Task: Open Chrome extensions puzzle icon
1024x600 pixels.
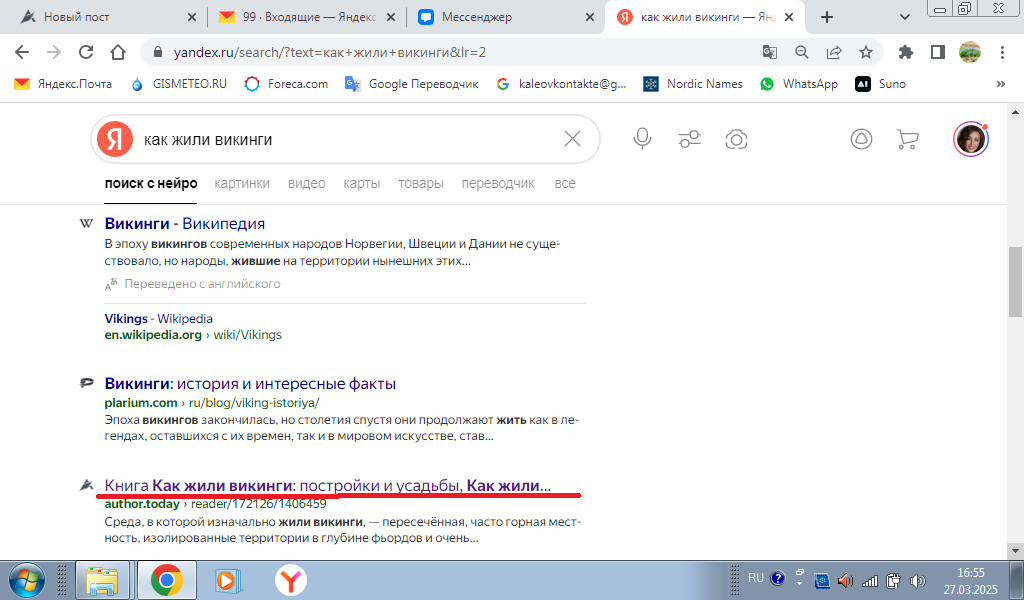Action: point(906,52)
